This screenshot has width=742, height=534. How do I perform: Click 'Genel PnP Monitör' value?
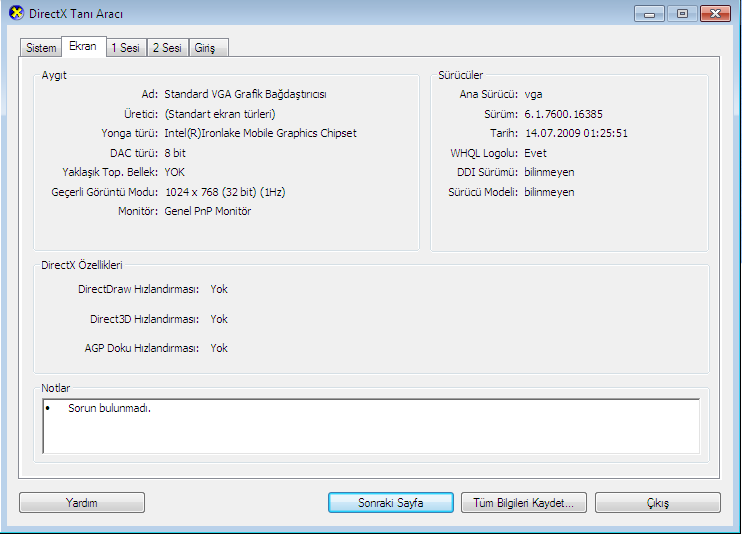click(x=208, y=211)
